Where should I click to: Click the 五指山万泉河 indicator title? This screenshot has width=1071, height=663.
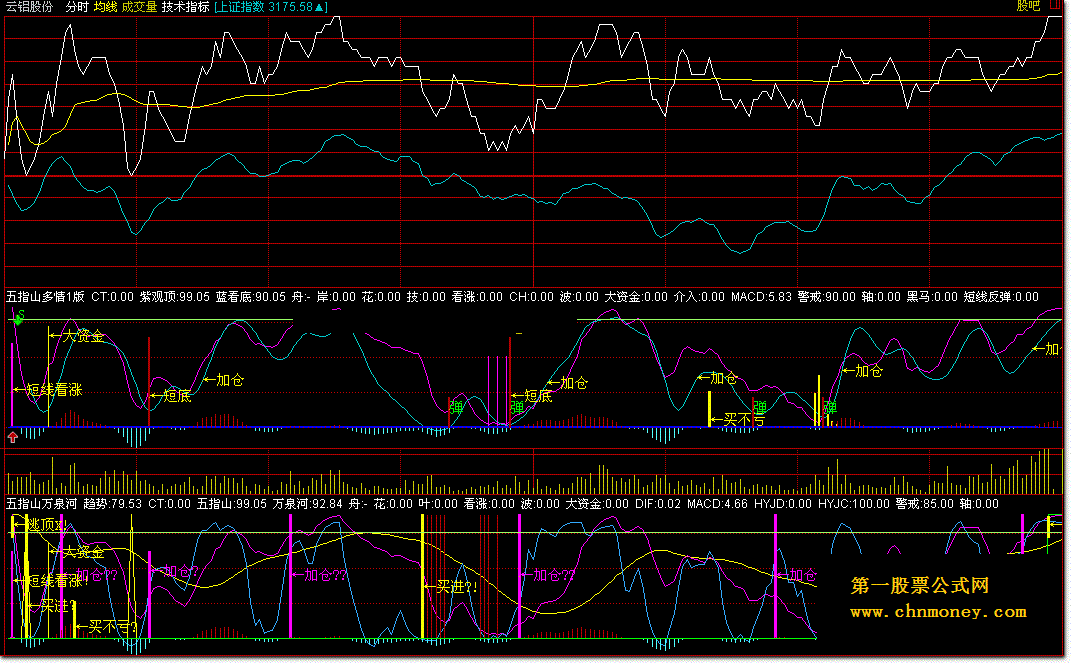click(41, 504)
